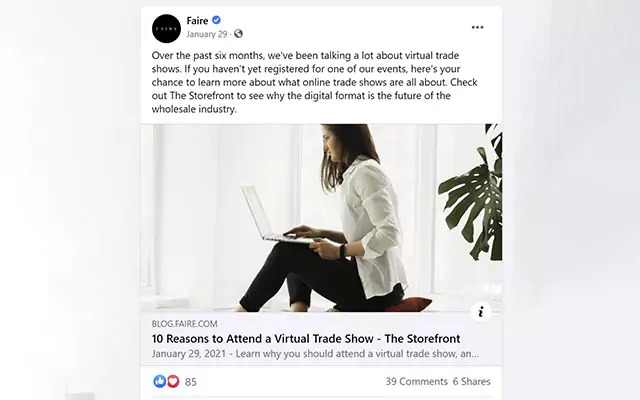640x400 pixels.
Task: Open the woman with laptop preview image
Action: coord(321,218)
